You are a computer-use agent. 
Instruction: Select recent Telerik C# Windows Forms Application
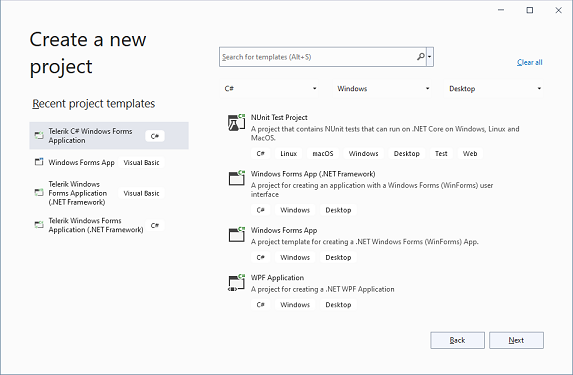(109, 136)
